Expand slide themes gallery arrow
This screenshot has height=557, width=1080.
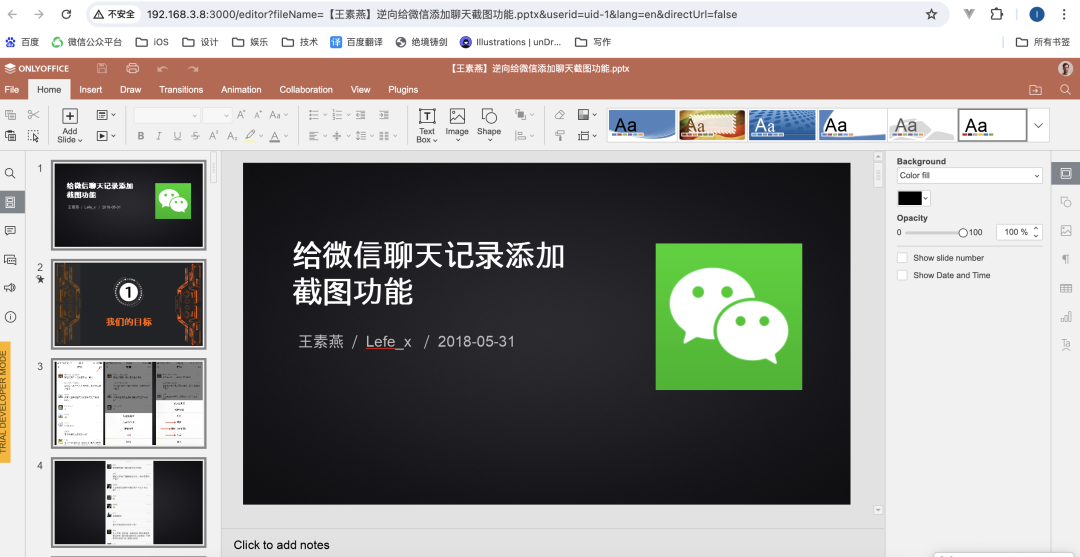[x=1038, y=125]
